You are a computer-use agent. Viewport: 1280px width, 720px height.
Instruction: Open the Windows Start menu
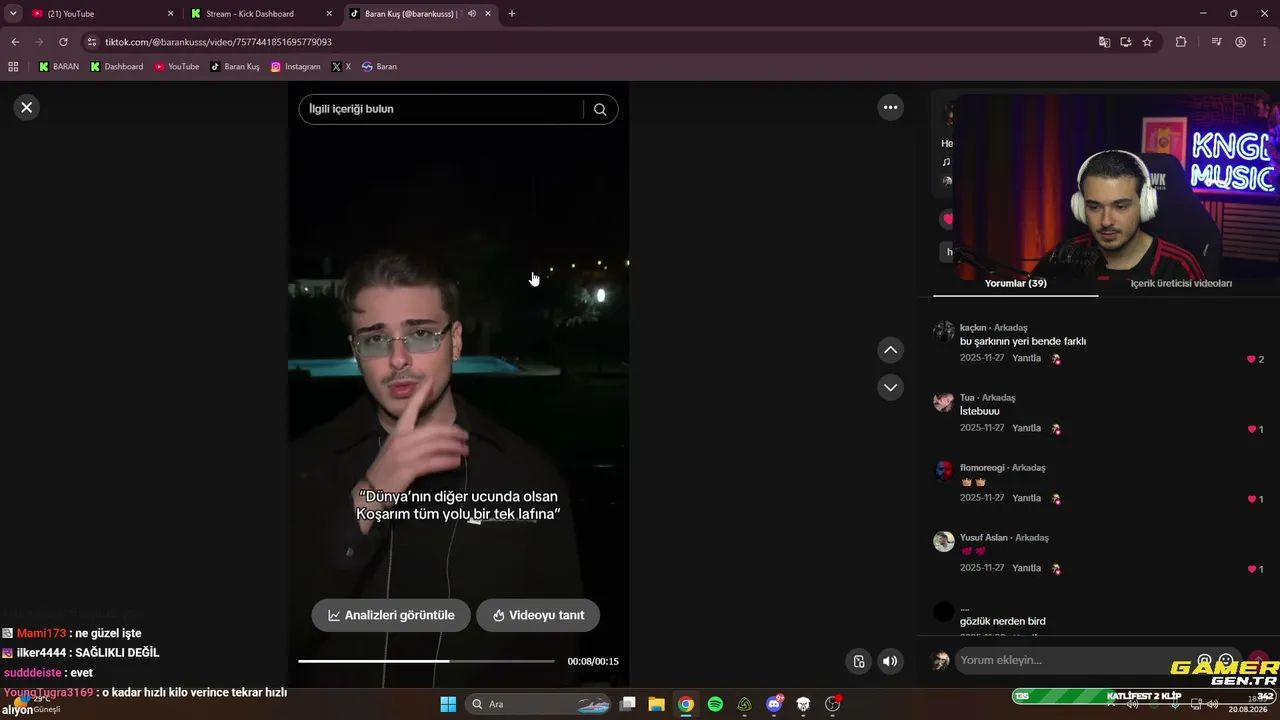(x=448, y=704)
